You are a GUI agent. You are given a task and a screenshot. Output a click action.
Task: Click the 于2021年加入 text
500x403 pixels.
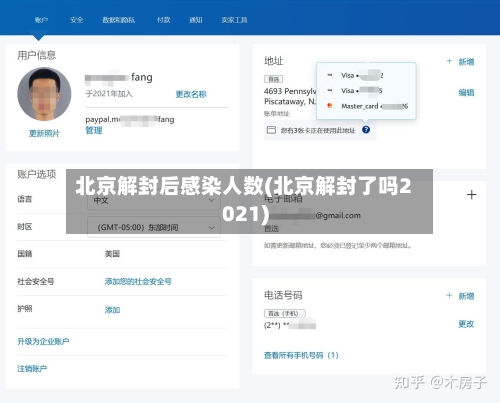click(x=109, y=94)
